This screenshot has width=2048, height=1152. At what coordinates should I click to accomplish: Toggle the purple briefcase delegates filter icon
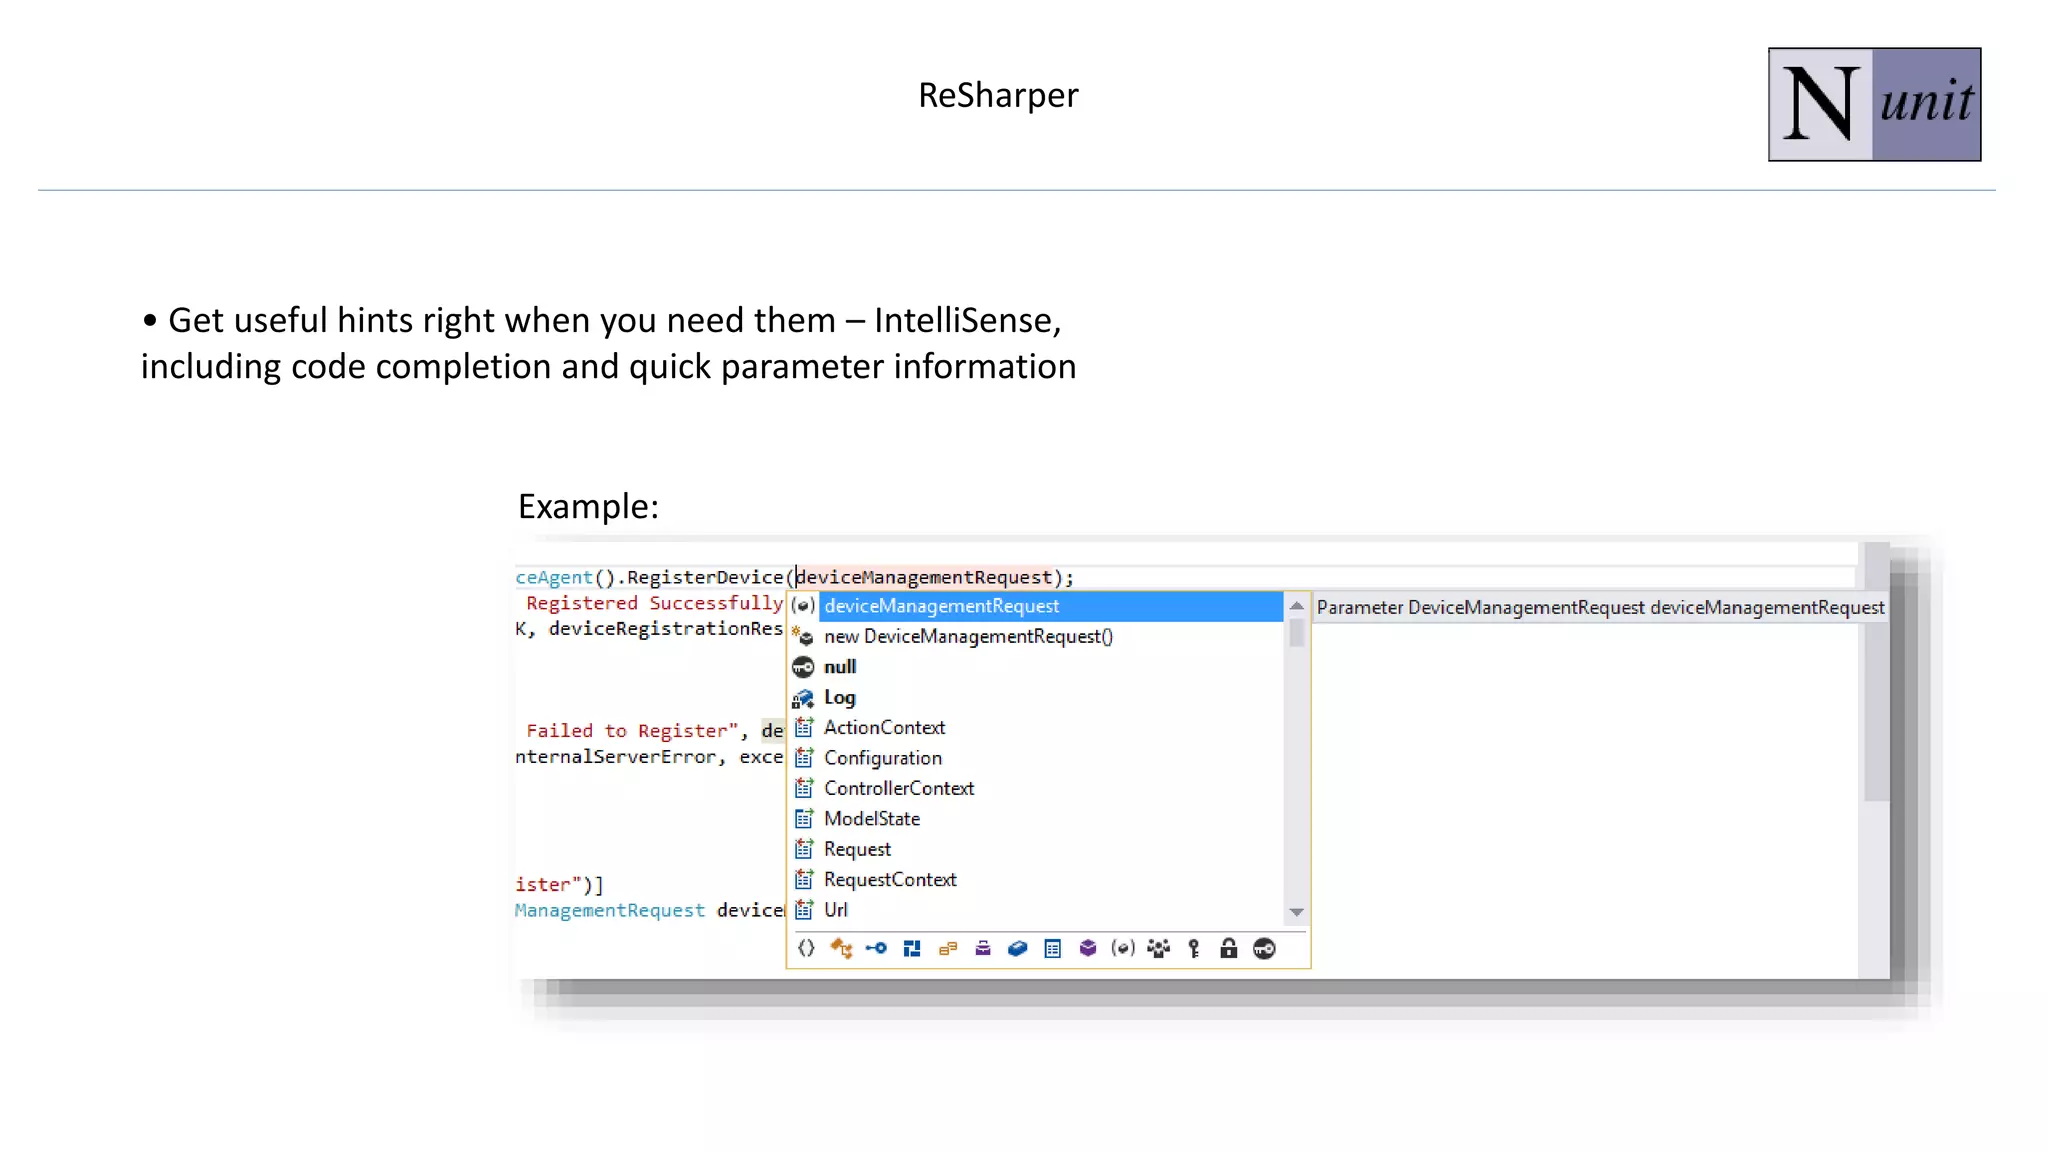click(x=983, y=948)
